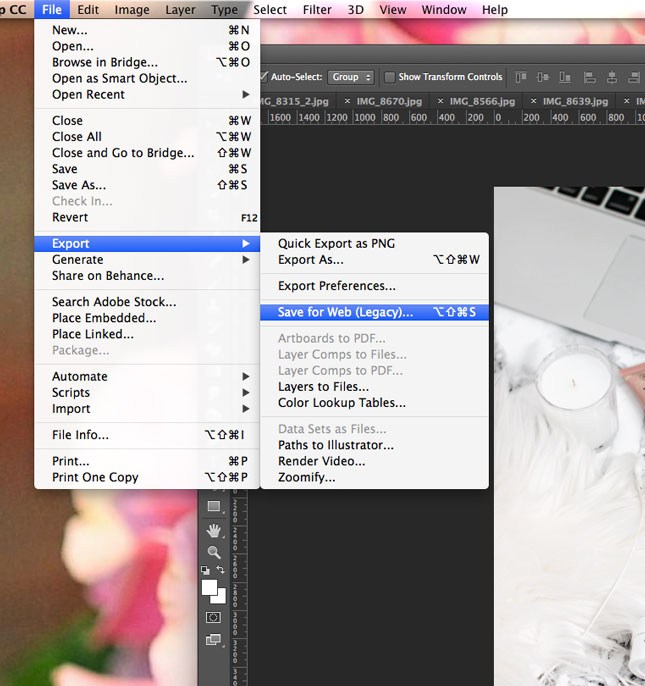Expand the Open Recent submenu

point(147,94)
